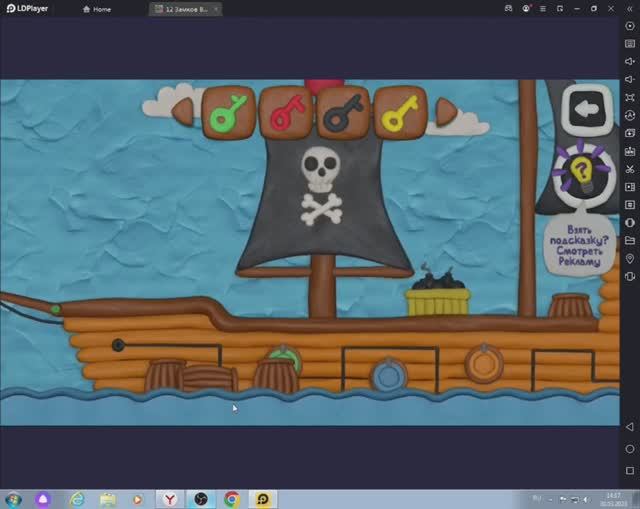Open the synchronizer icon in sidebar
This screenshot has width=640, height=509.
(630, 204)
